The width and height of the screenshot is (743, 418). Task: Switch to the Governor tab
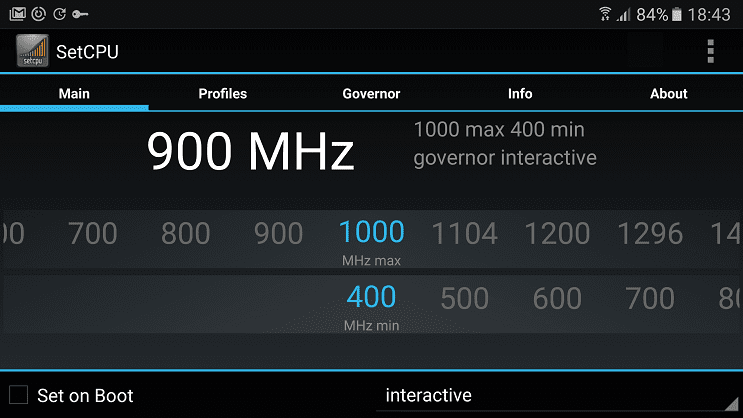[371, 93]
